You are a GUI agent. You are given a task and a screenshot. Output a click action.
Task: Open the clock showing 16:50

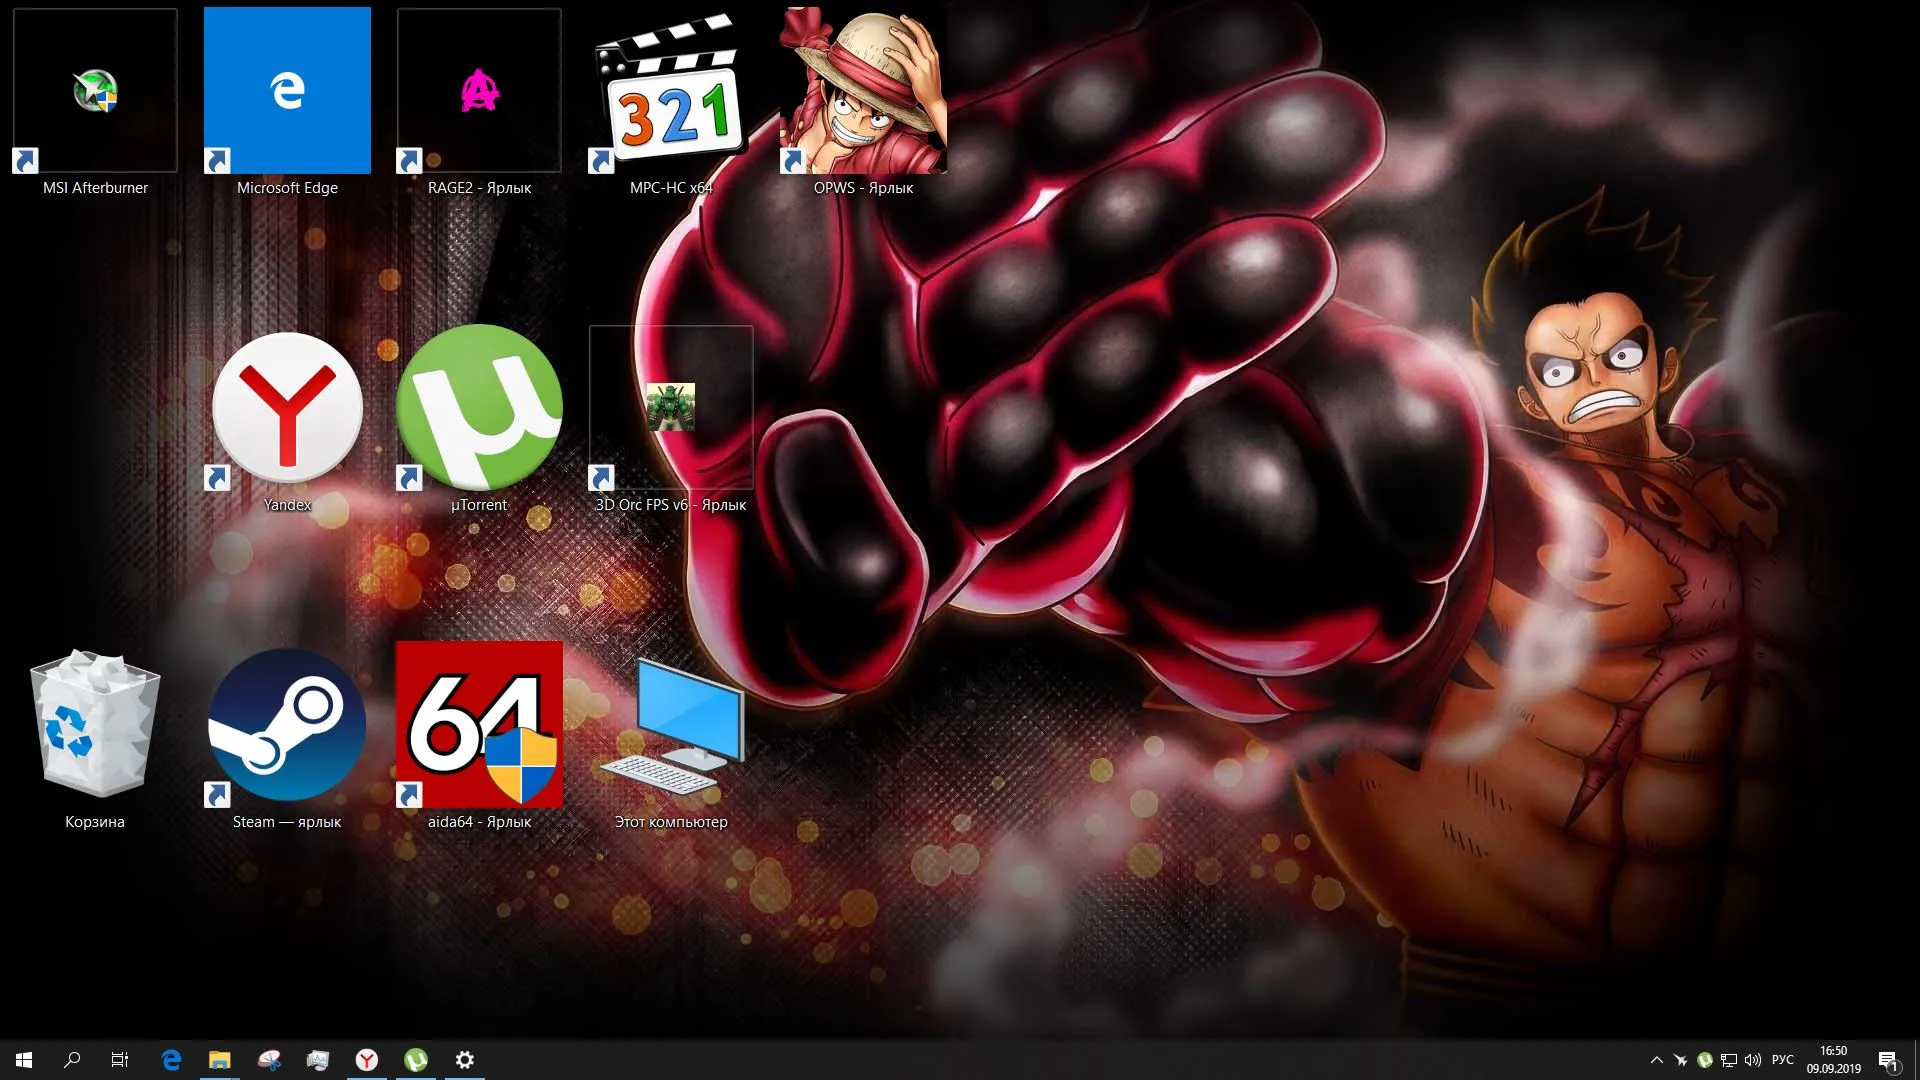pyautogui.click(x=1834, y=1060)
